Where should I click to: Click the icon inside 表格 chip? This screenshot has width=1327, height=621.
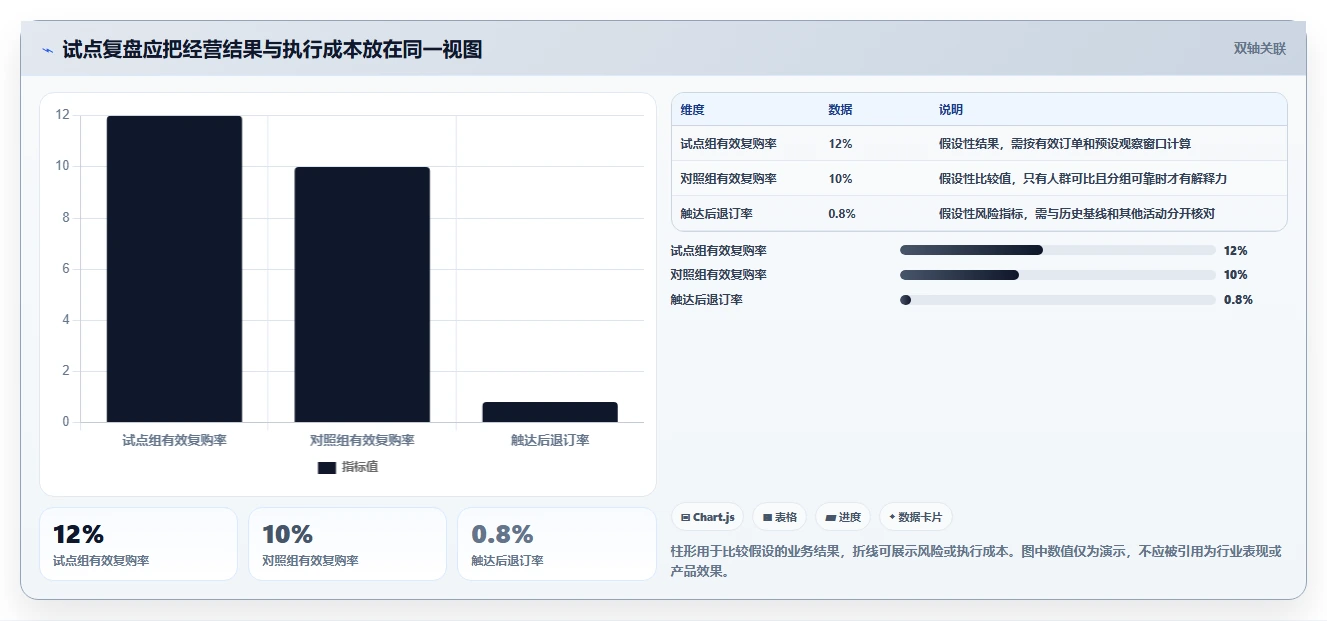click(767, 518)
